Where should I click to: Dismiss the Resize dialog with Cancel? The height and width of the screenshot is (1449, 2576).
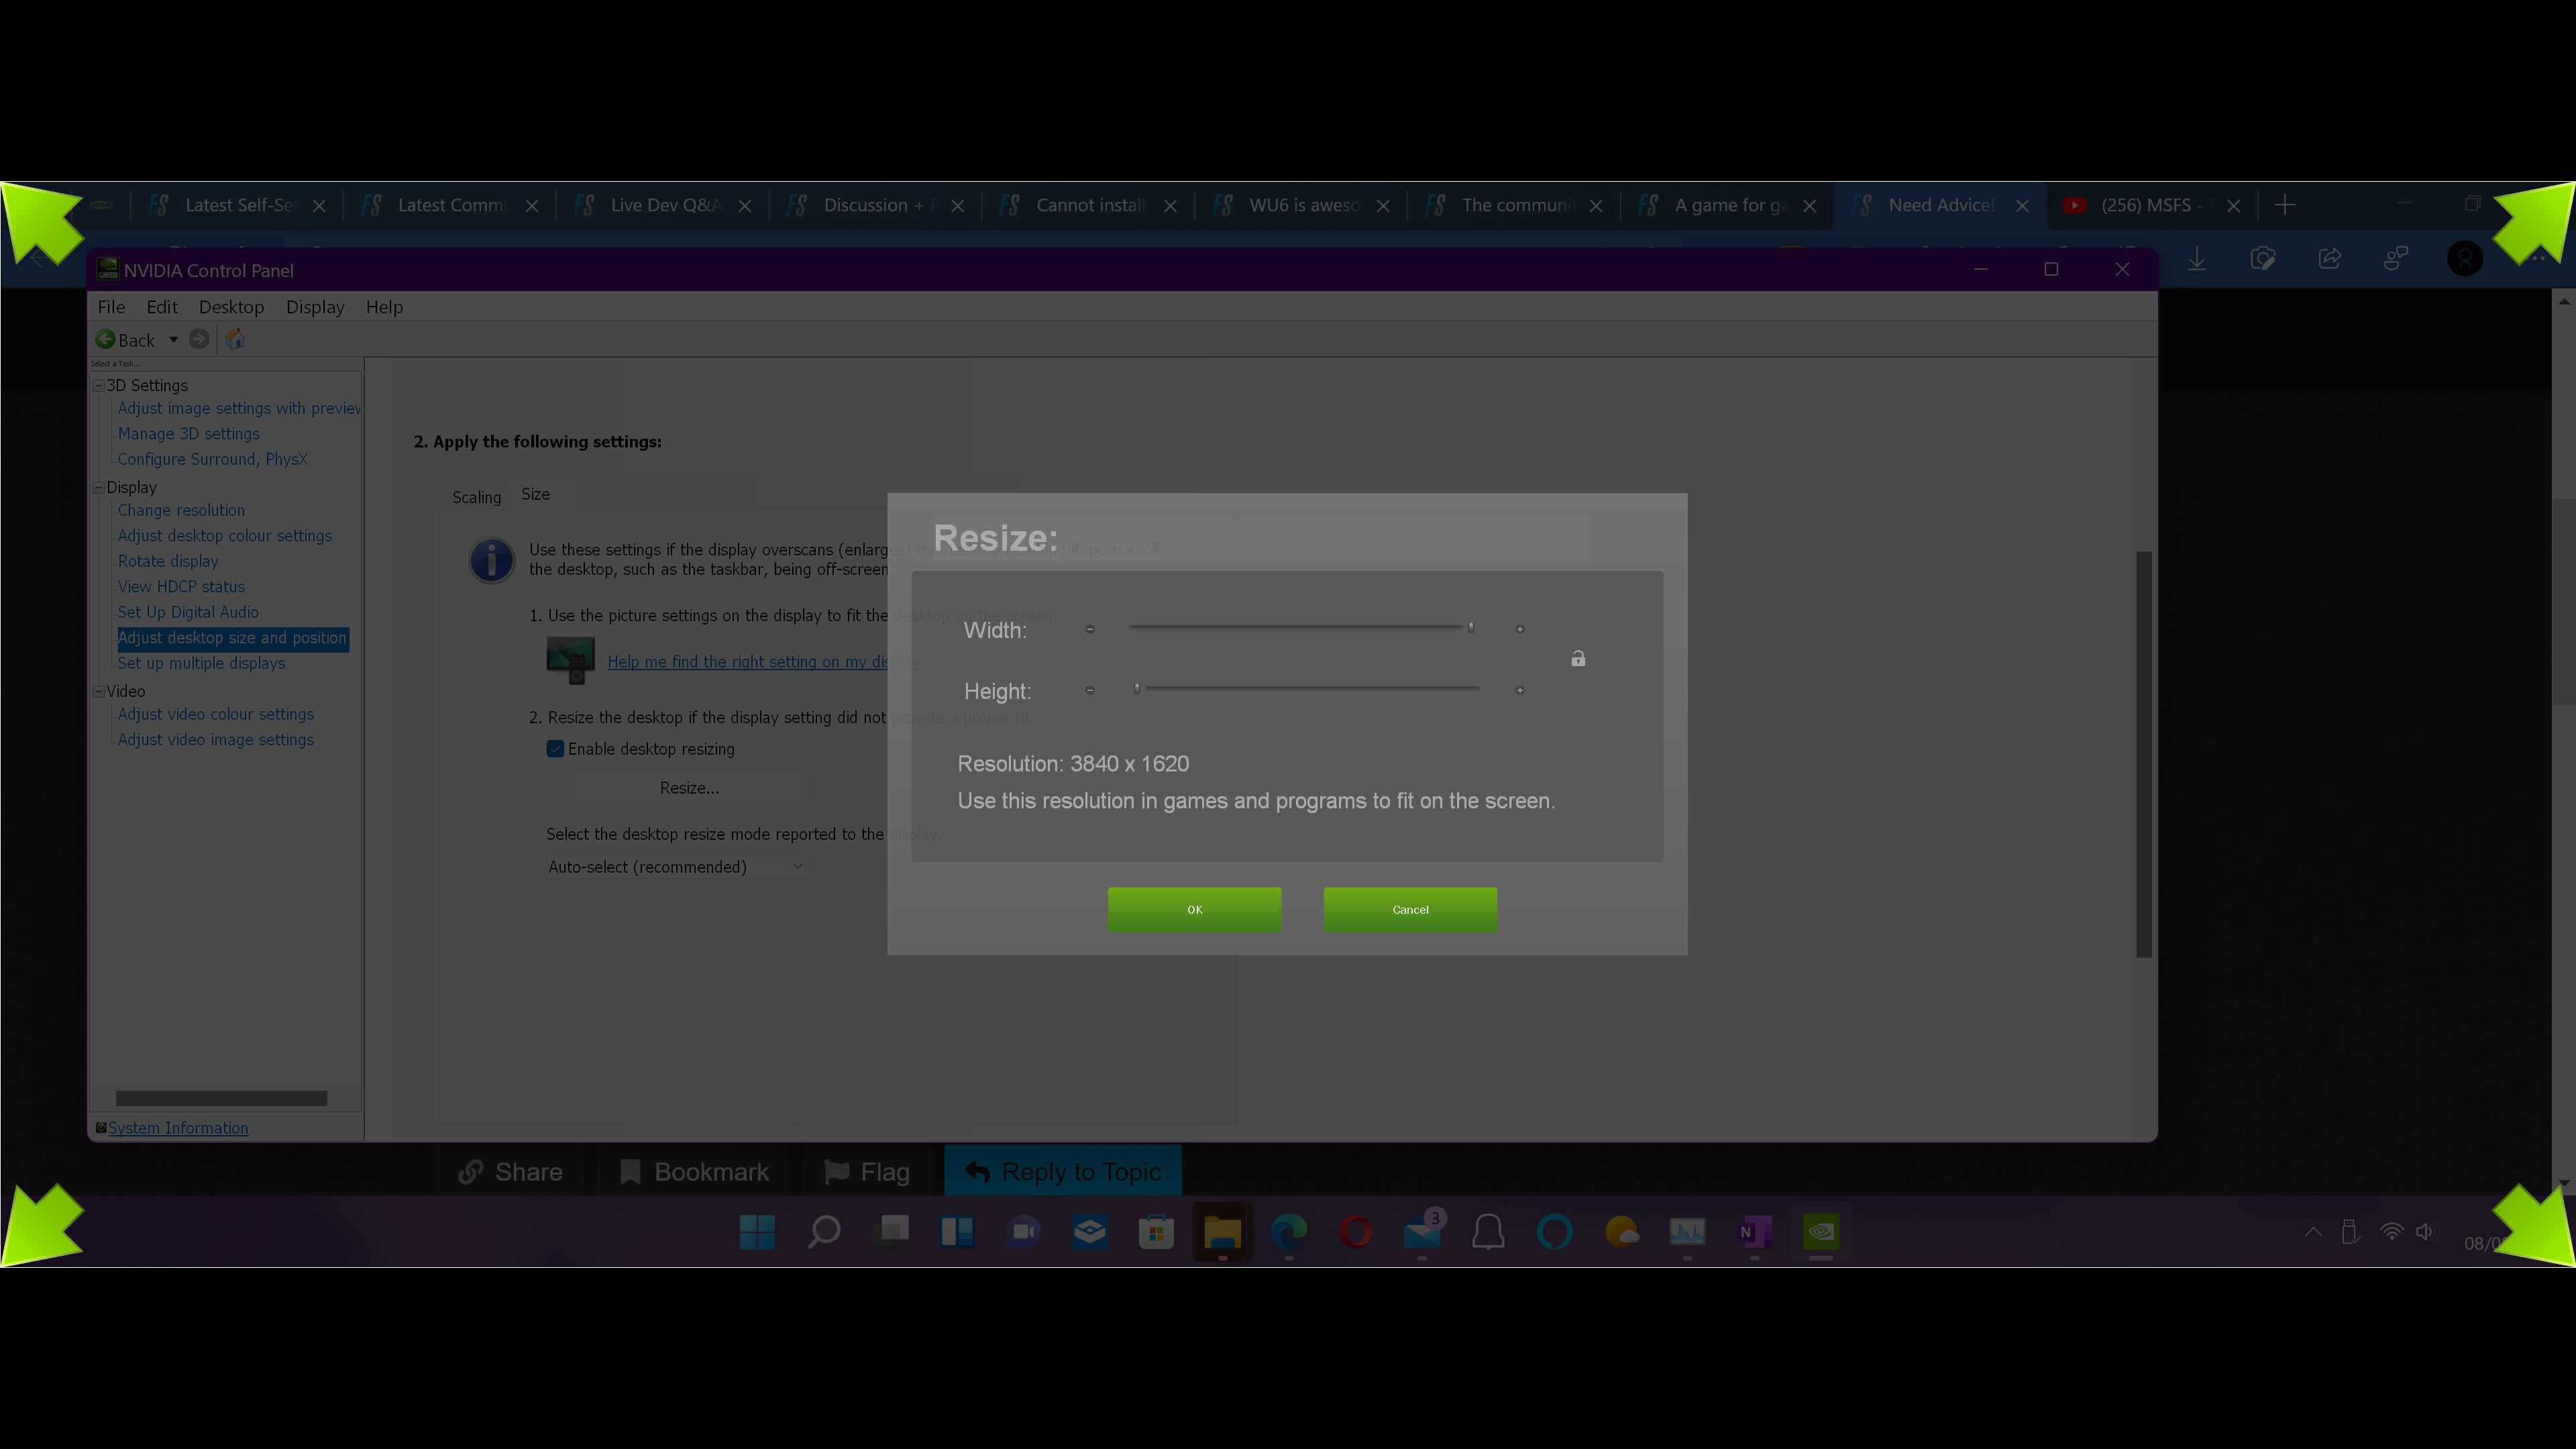click(x=1410, y=909)
